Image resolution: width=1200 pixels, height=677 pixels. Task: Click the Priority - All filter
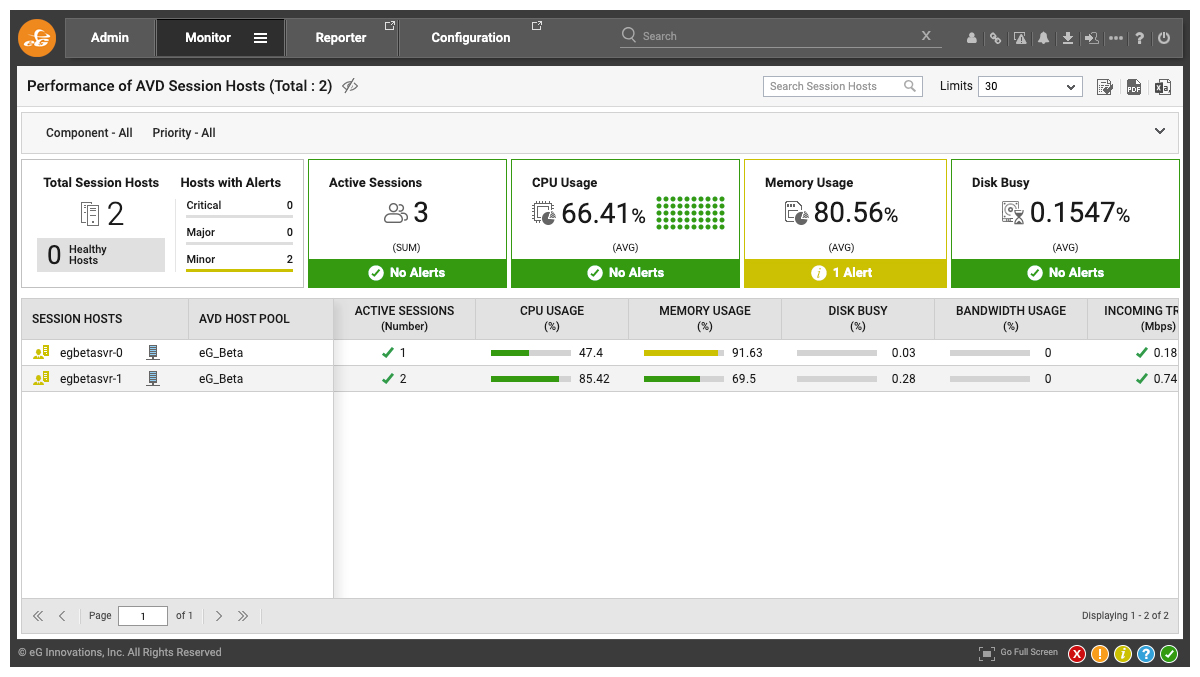(x=184, y=133)
